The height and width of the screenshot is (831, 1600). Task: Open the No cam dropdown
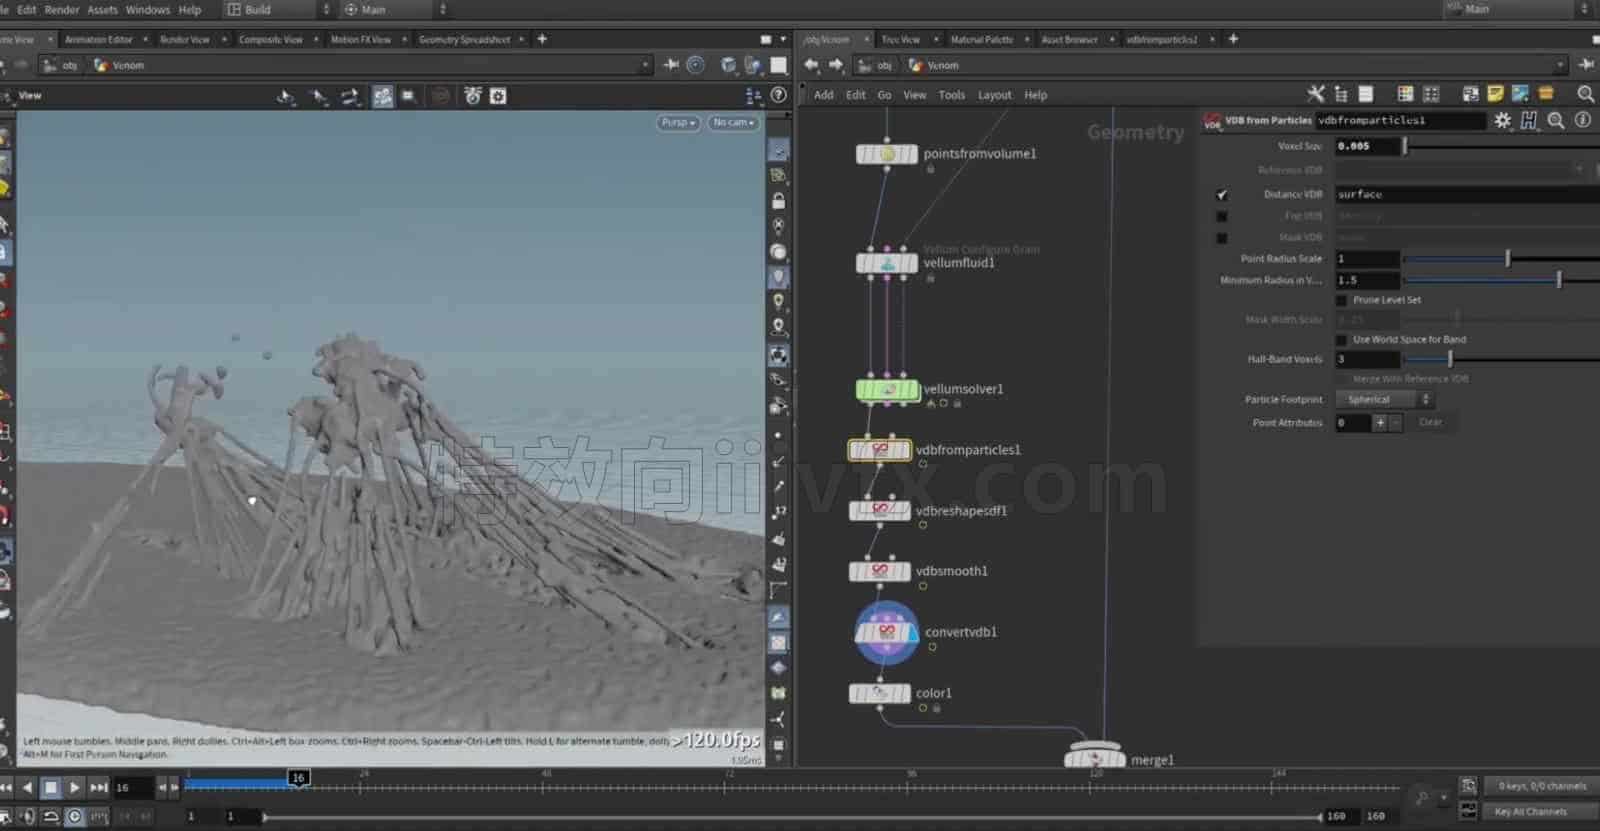pyautogui.click(x=733, y=122)
